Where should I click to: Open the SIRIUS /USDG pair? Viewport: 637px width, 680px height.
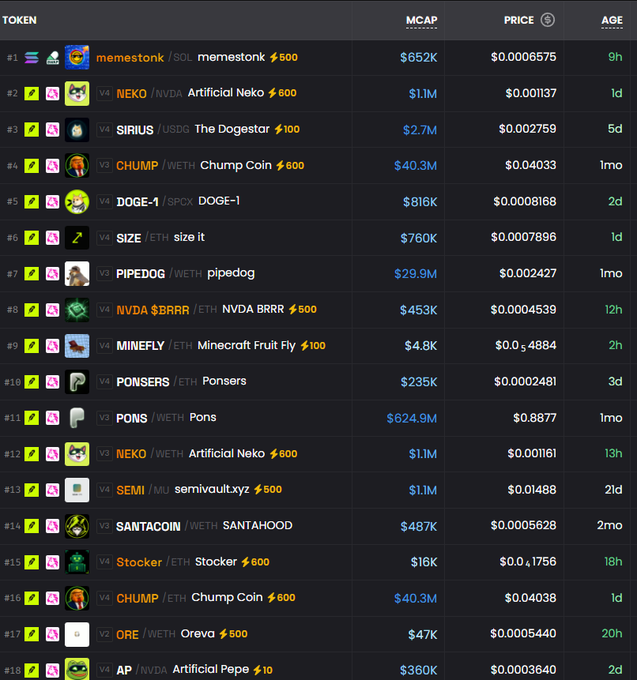(153, 130)
